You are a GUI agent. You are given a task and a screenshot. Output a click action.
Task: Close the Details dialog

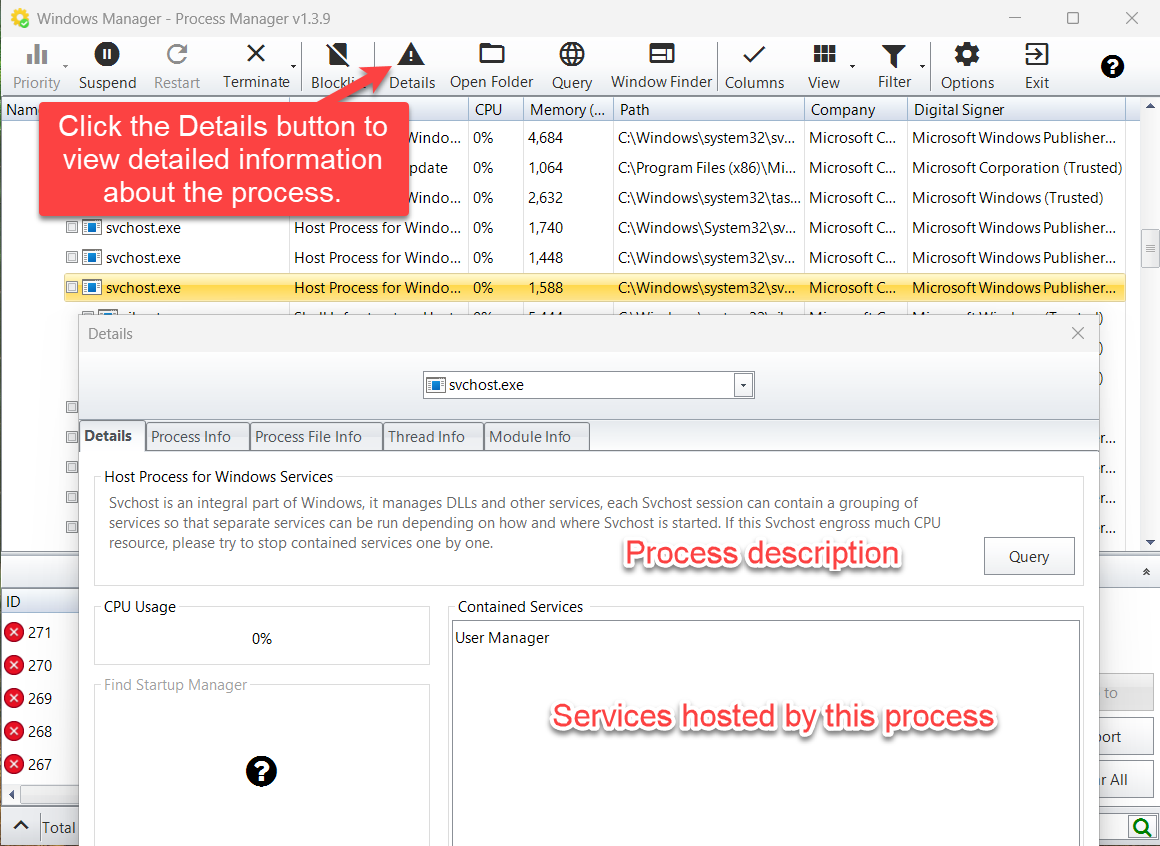[x=1078, y=334]
